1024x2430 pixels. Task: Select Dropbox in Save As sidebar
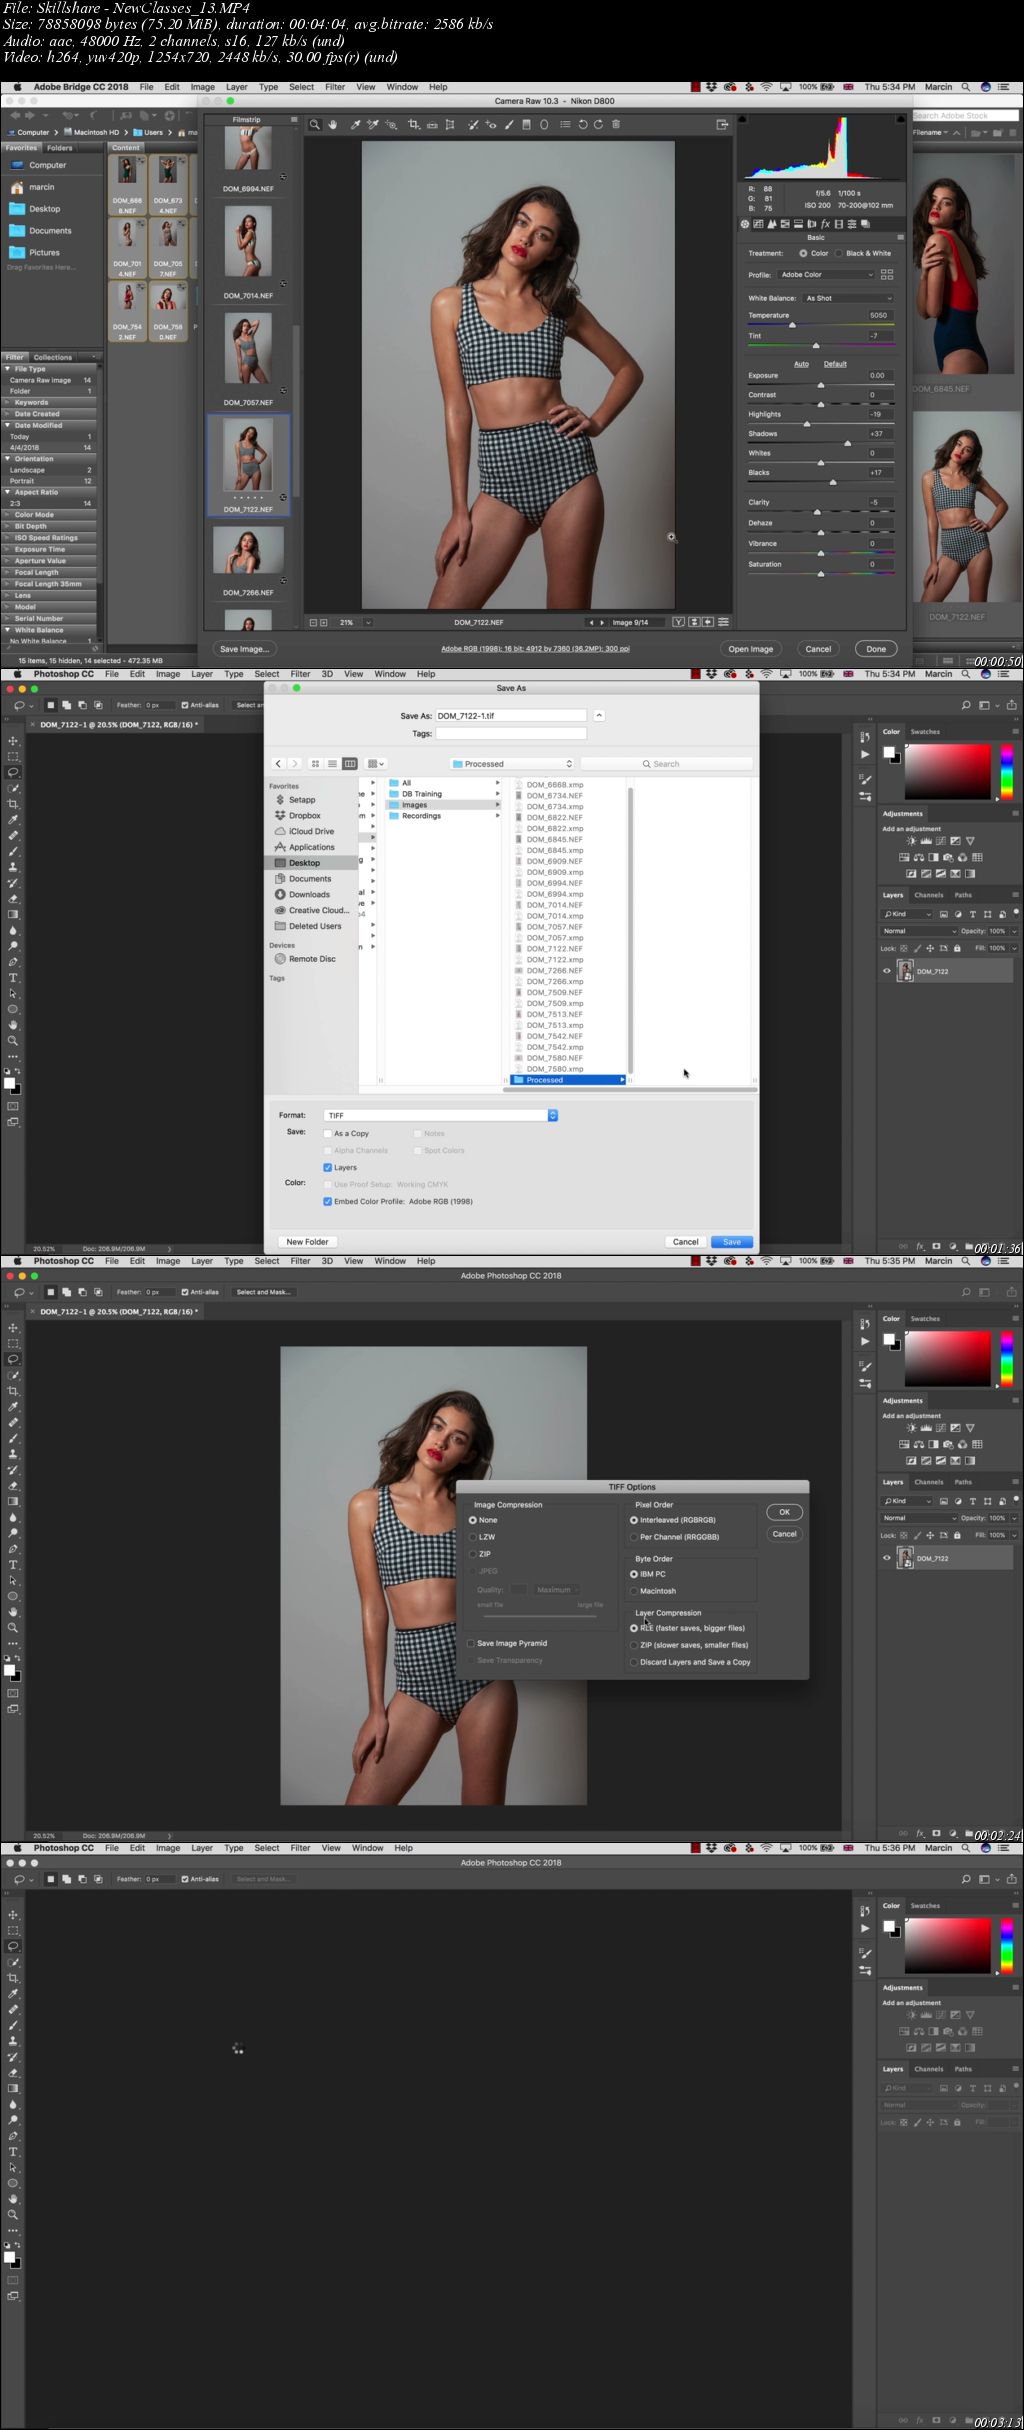pos(305,816)
